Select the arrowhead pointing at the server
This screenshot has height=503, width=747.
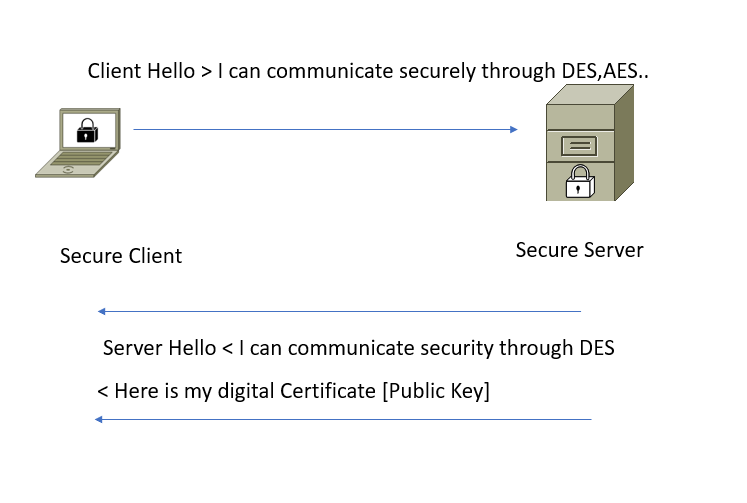(514, 129)
